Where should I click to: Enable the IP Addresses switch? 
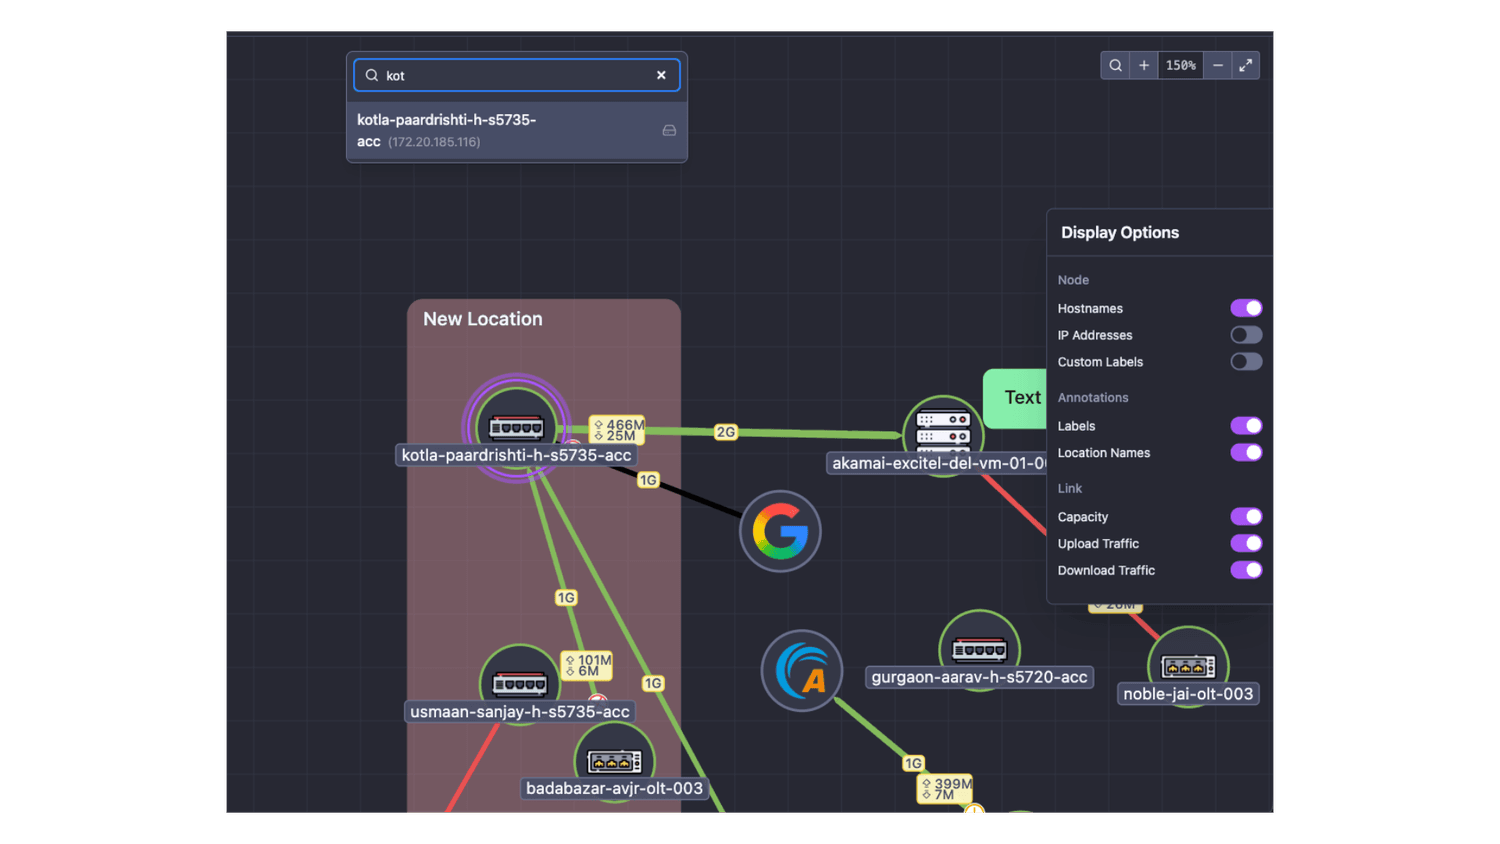click(x=1246, y=335)
